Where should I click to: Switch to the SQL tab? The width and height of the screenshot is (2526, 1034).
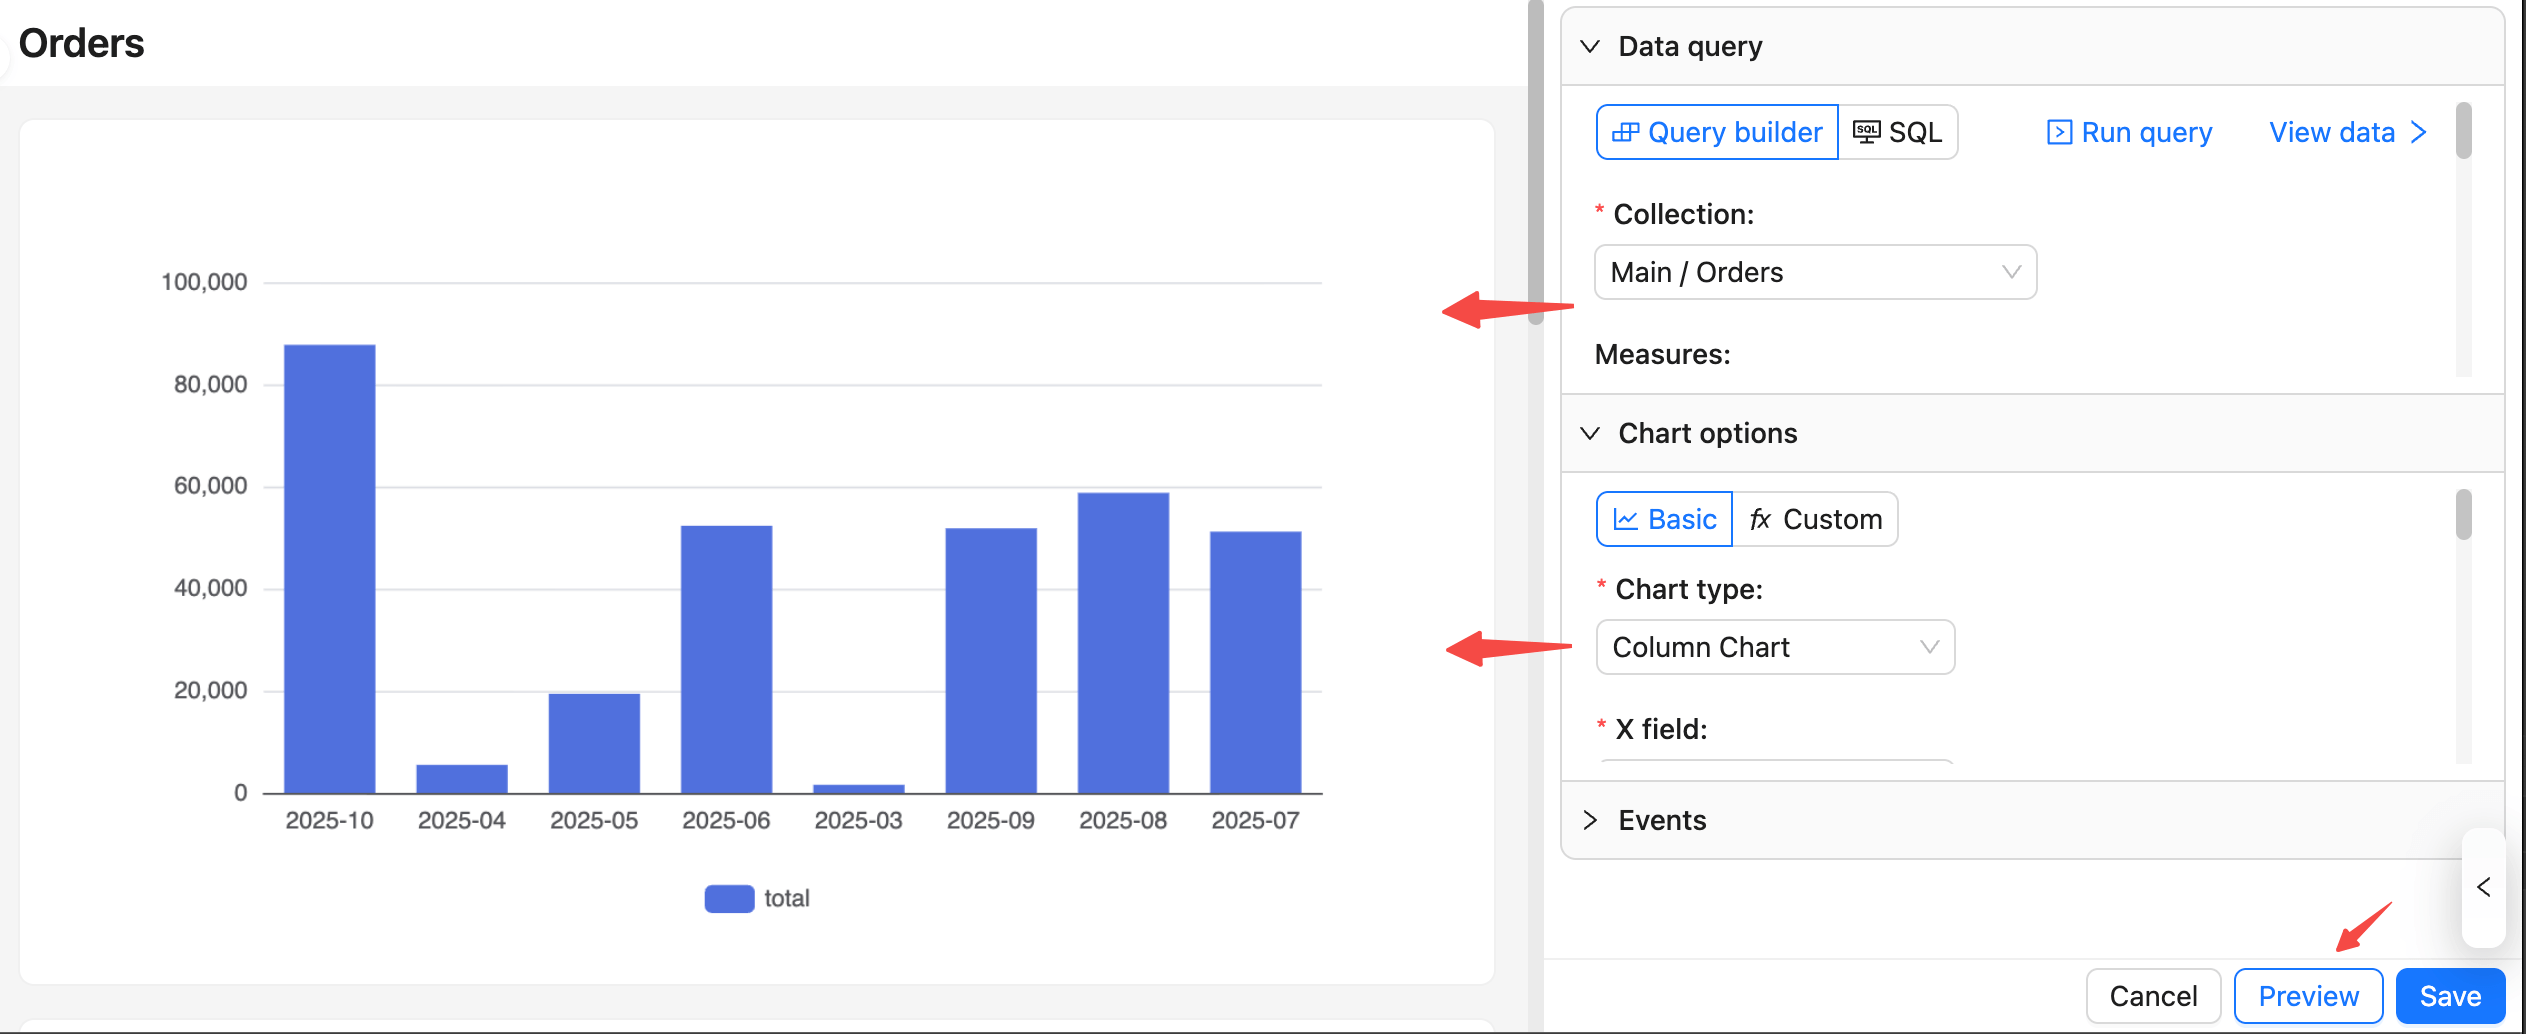coord(1898,132)
